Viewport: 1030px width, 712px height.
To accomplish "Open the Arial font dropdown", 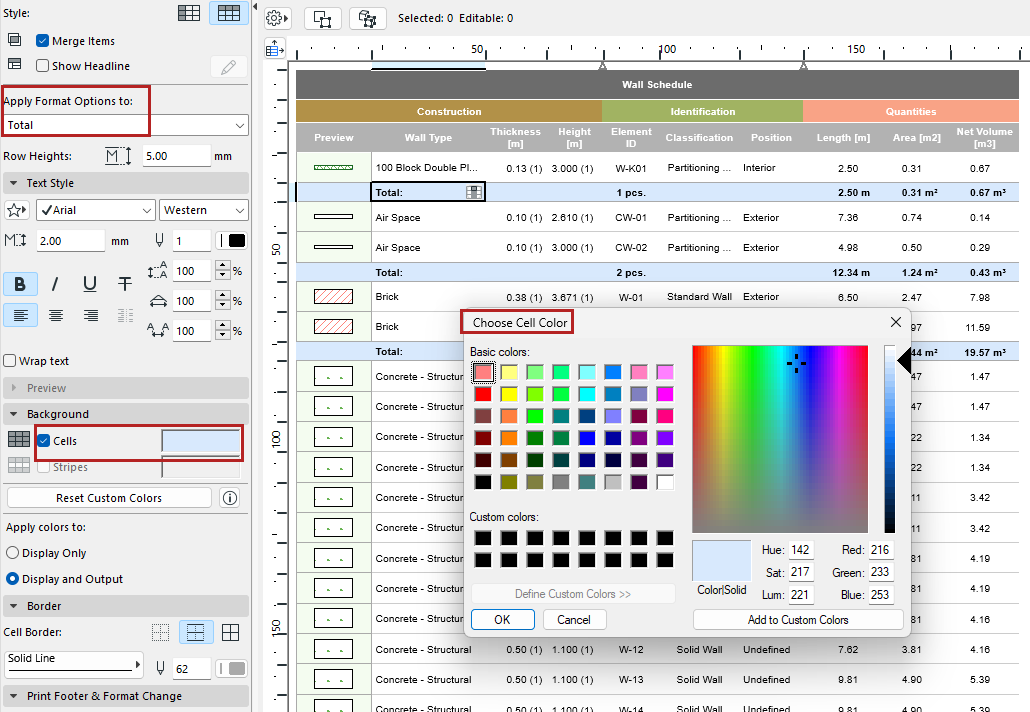I will click(95, 210).
